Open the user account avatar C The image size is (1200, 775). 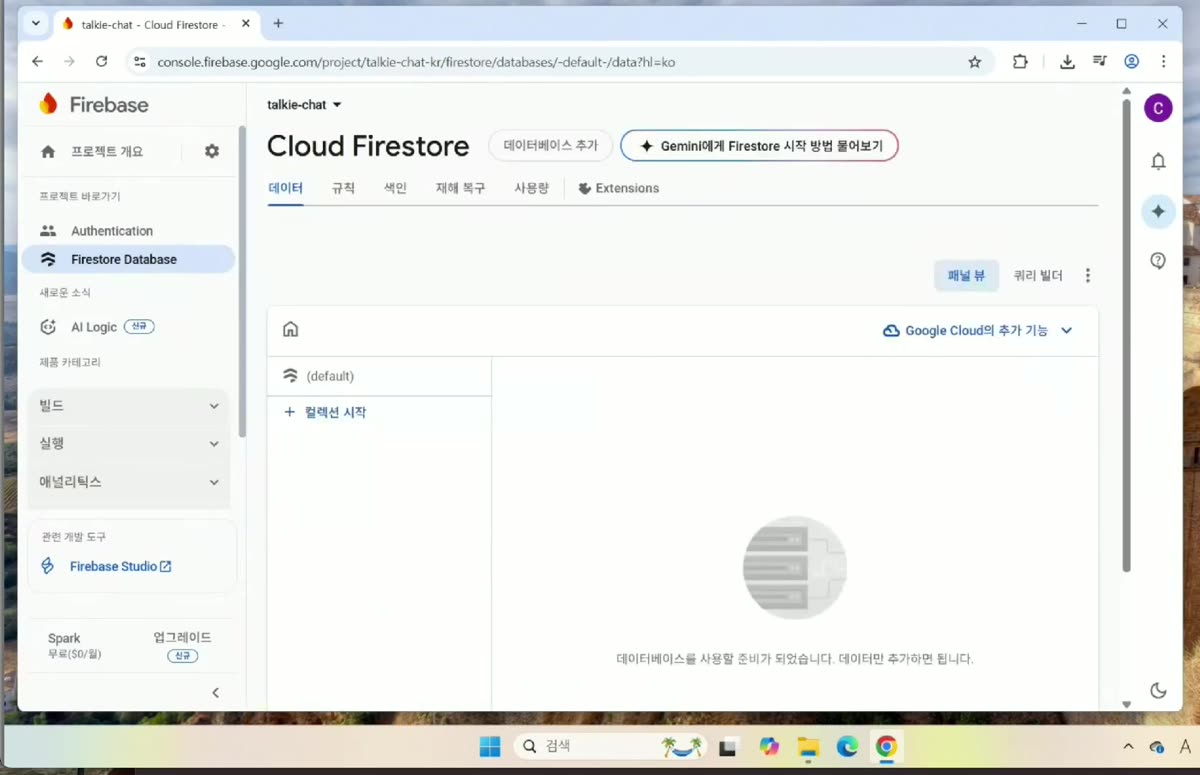[x=1158, y=108]
